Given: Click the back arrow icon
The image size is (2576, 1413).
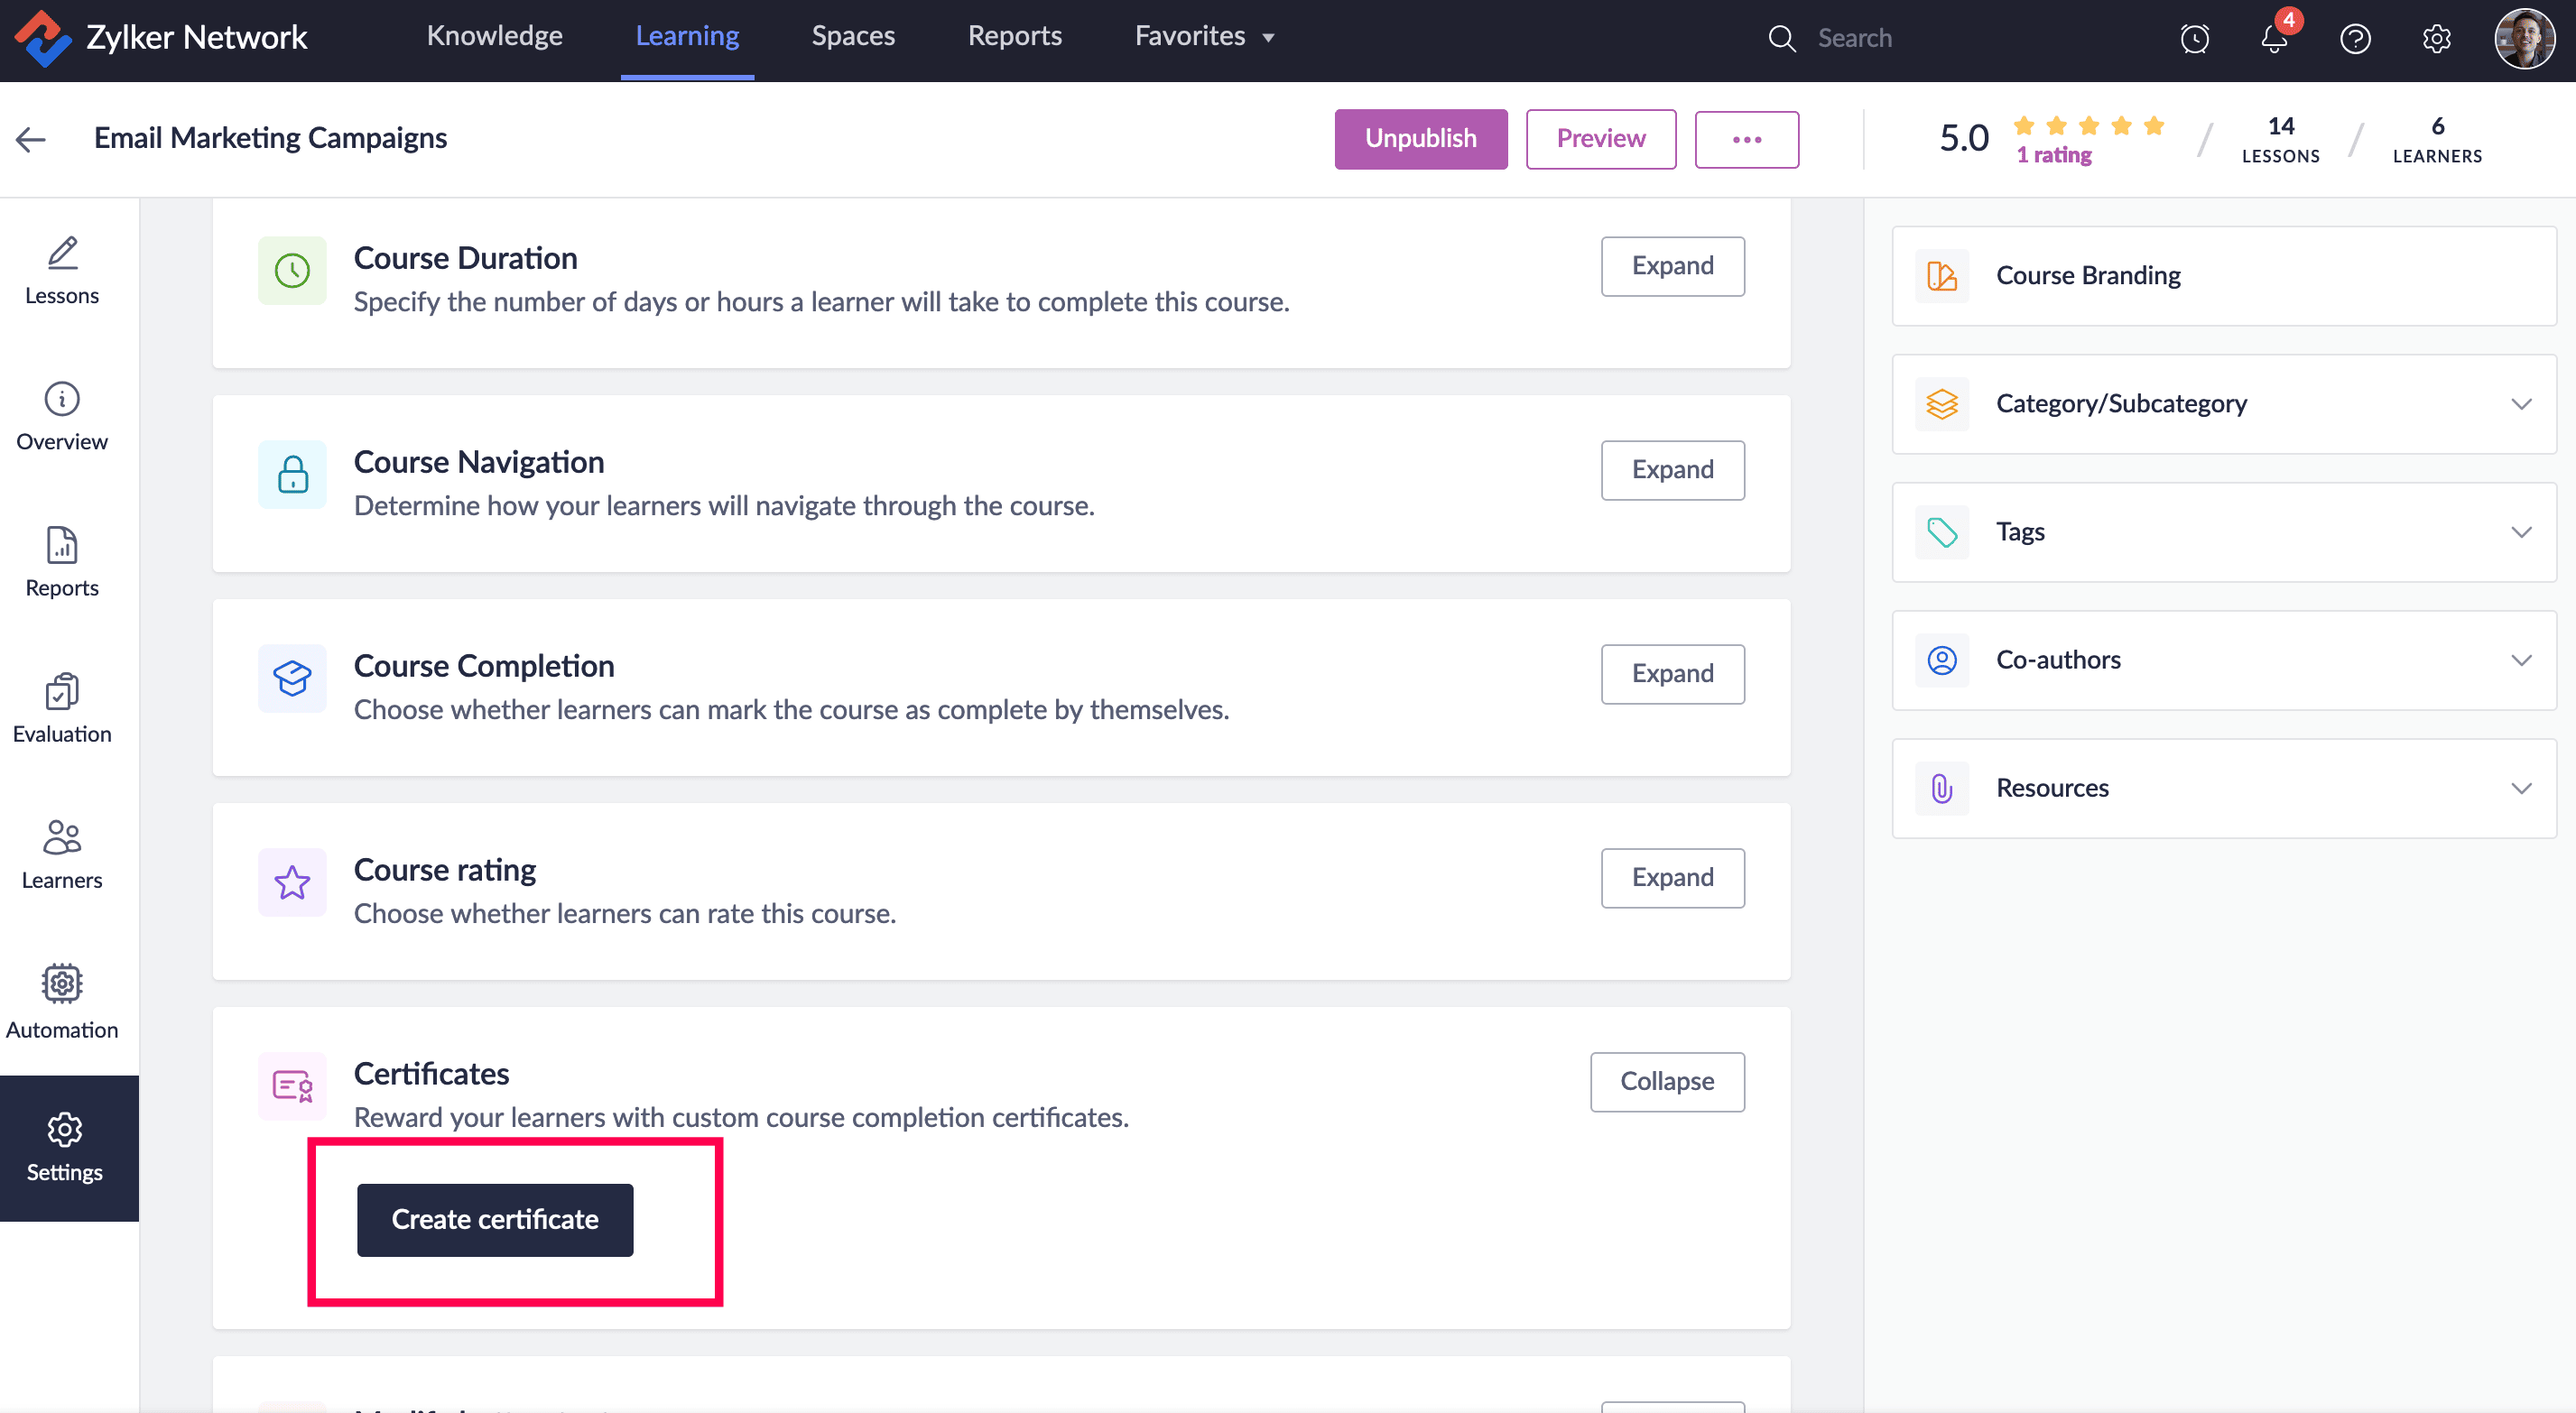Looking at the screenshot, I should [x=31, y=139].
